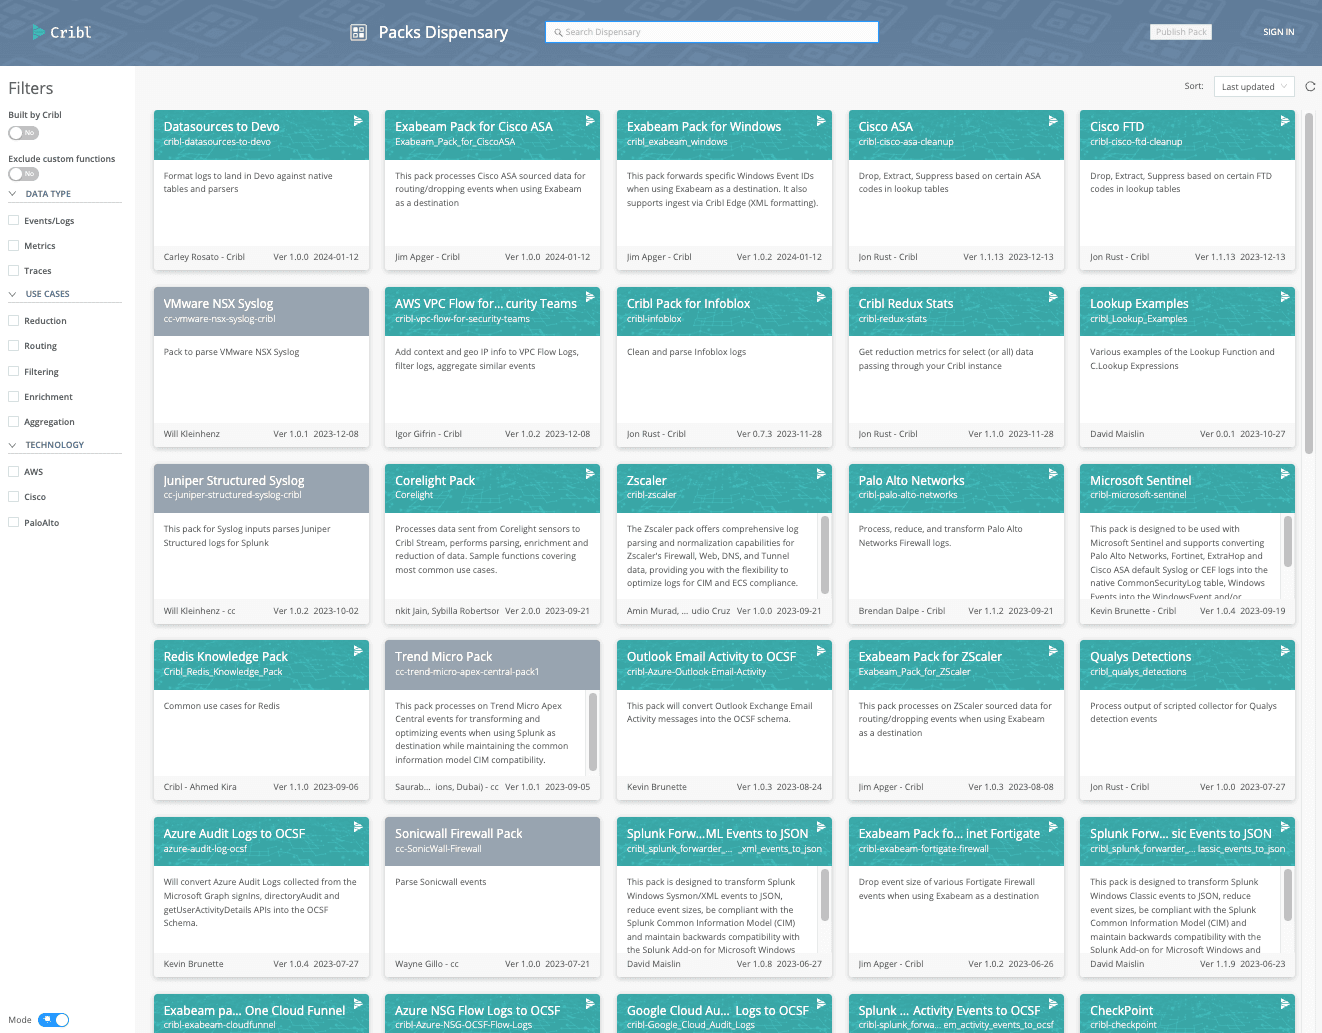
Task: Click the Cribl badge on Datasources to Devo
Action: click(x=358, y=121)
